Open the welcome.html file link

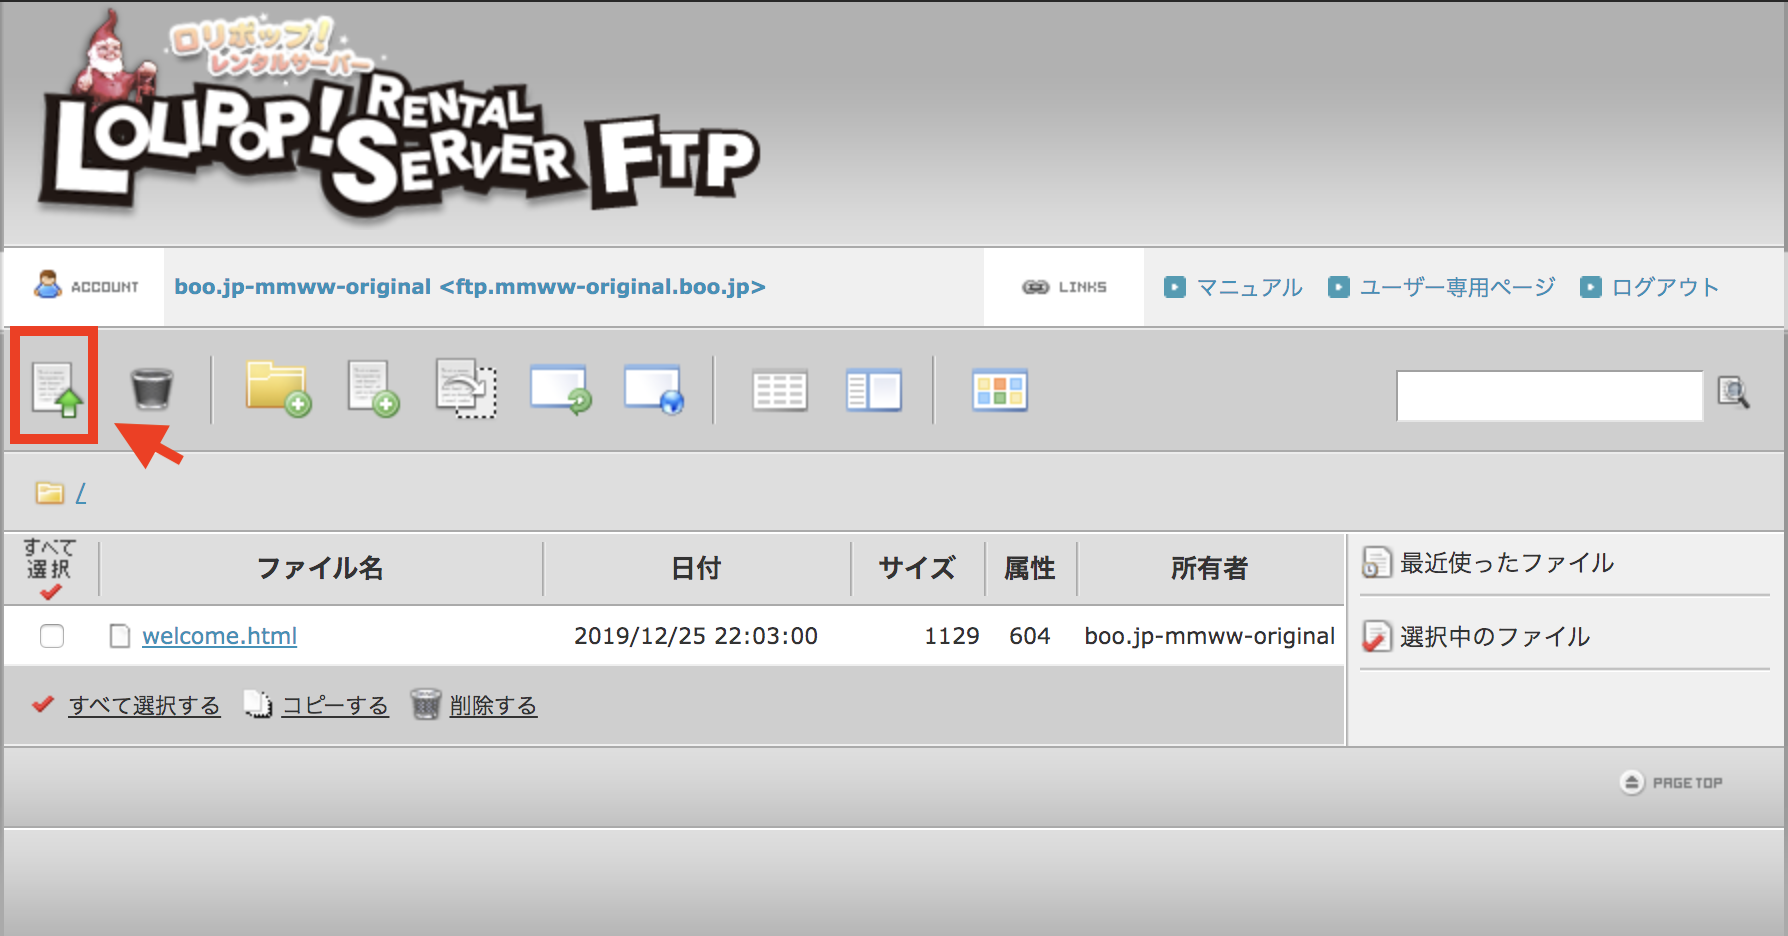[220, 636]
